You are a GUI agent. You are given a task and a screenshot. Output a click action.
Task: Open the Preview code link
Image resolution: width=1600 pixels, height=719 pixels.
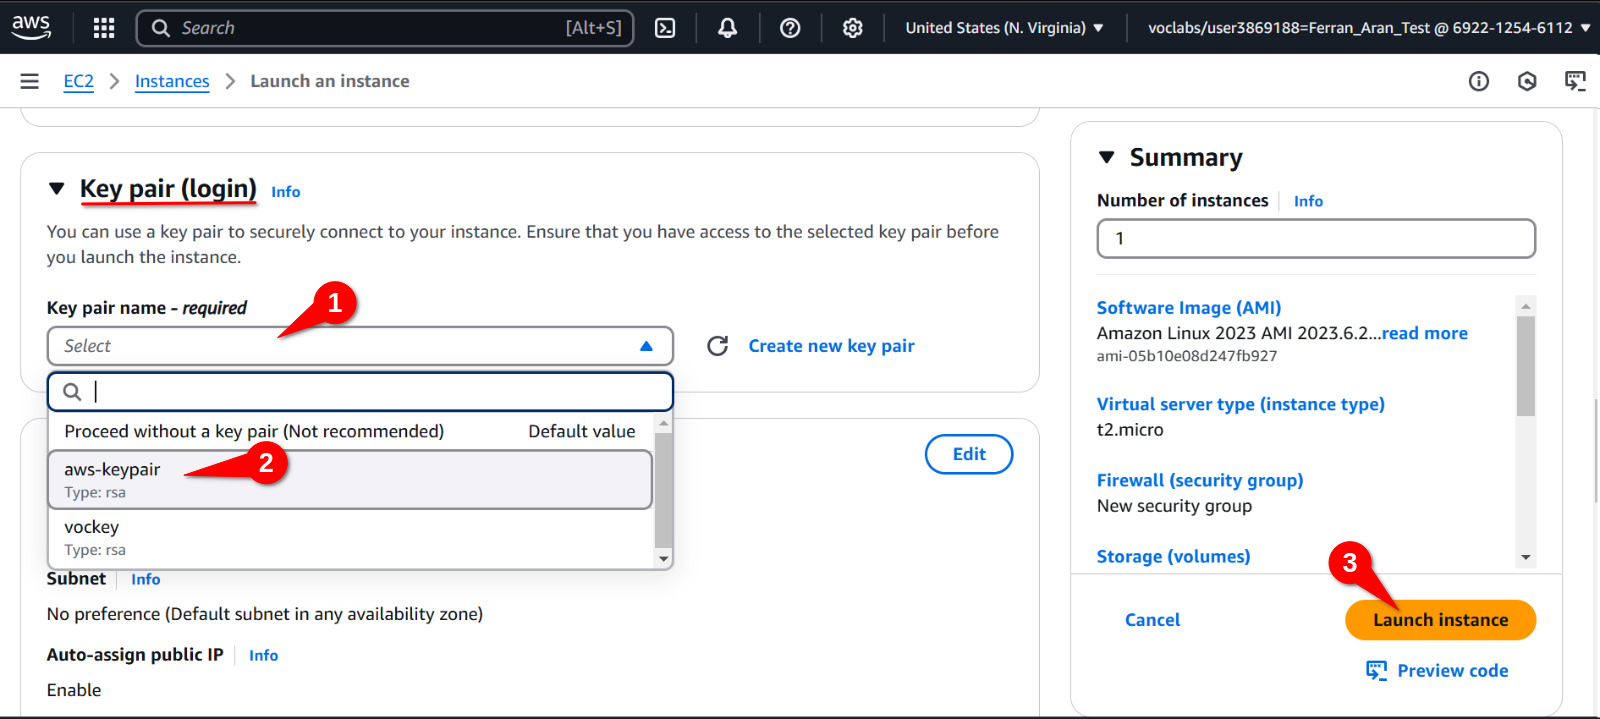coord(1437,671)
